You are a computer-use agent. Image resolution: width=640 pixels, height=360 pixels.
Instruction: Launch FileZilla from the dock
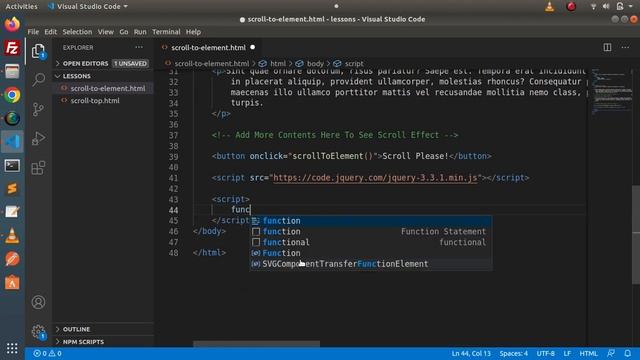click(12, 48)
